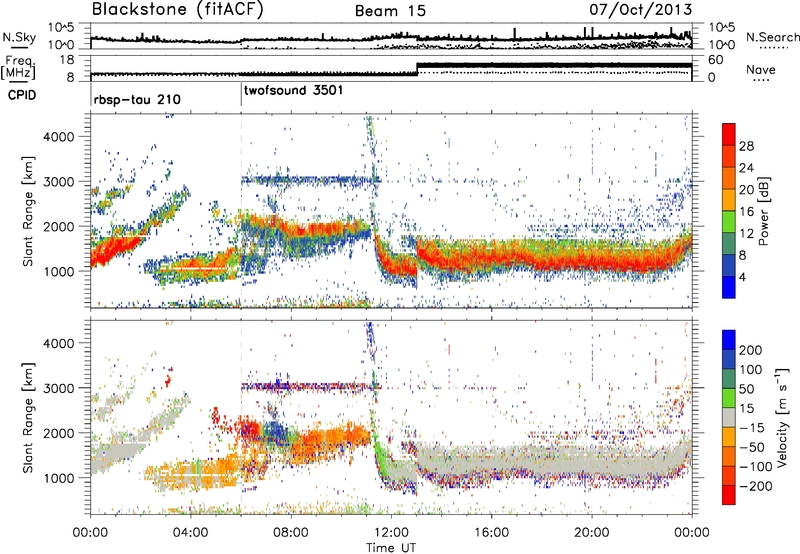
Task: Click the '60' Nave axis tick
Action: pos(716,60)
